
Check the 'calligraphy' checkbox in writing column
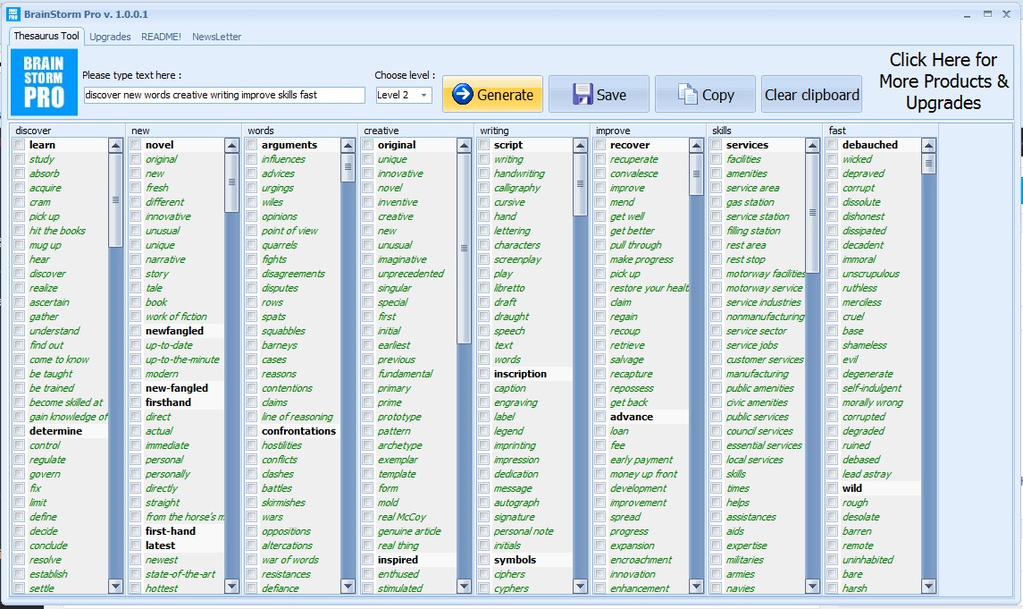pos(484,188)
